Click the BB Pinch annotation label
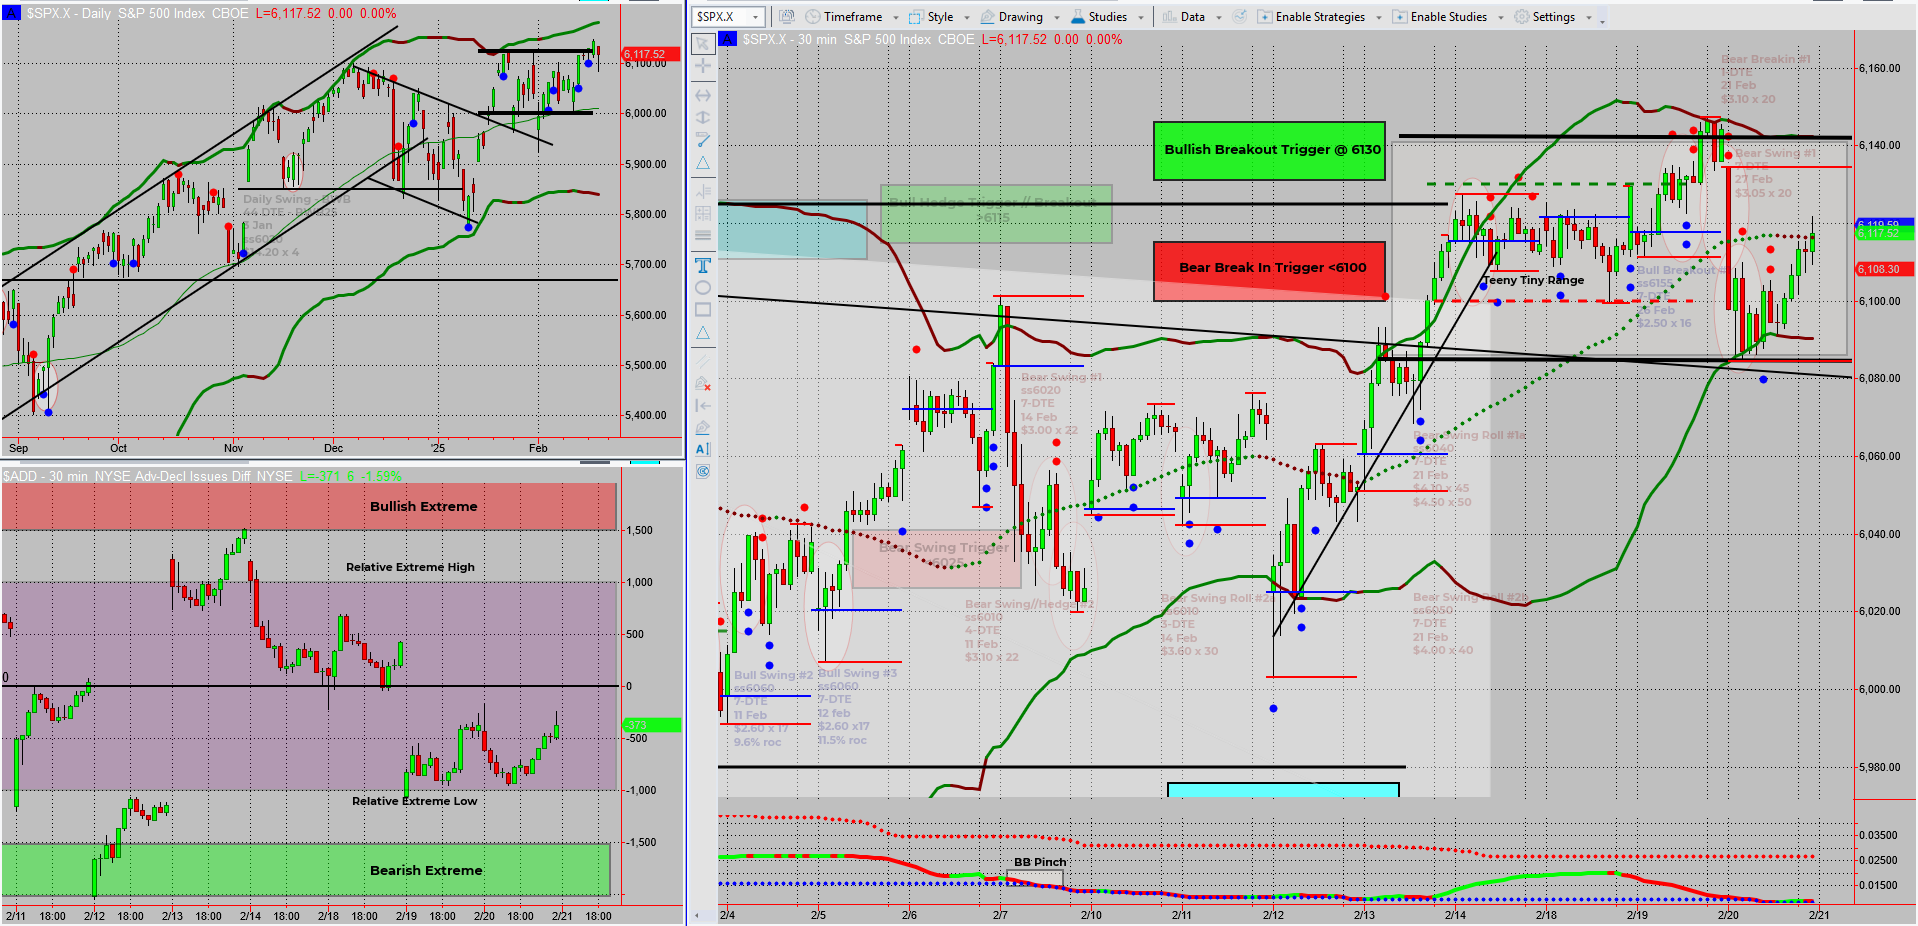 1040,862
